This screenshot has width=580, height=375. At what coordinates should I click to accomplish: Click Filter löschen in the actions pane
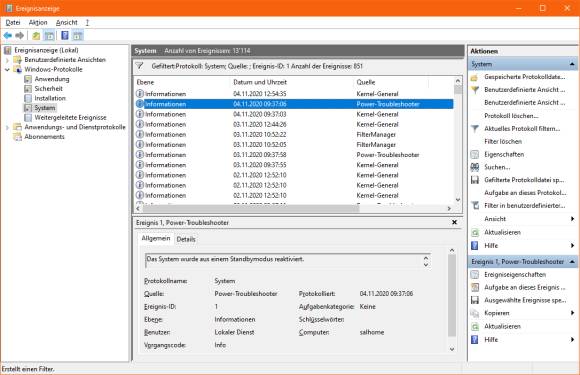(x=503, y=142)
